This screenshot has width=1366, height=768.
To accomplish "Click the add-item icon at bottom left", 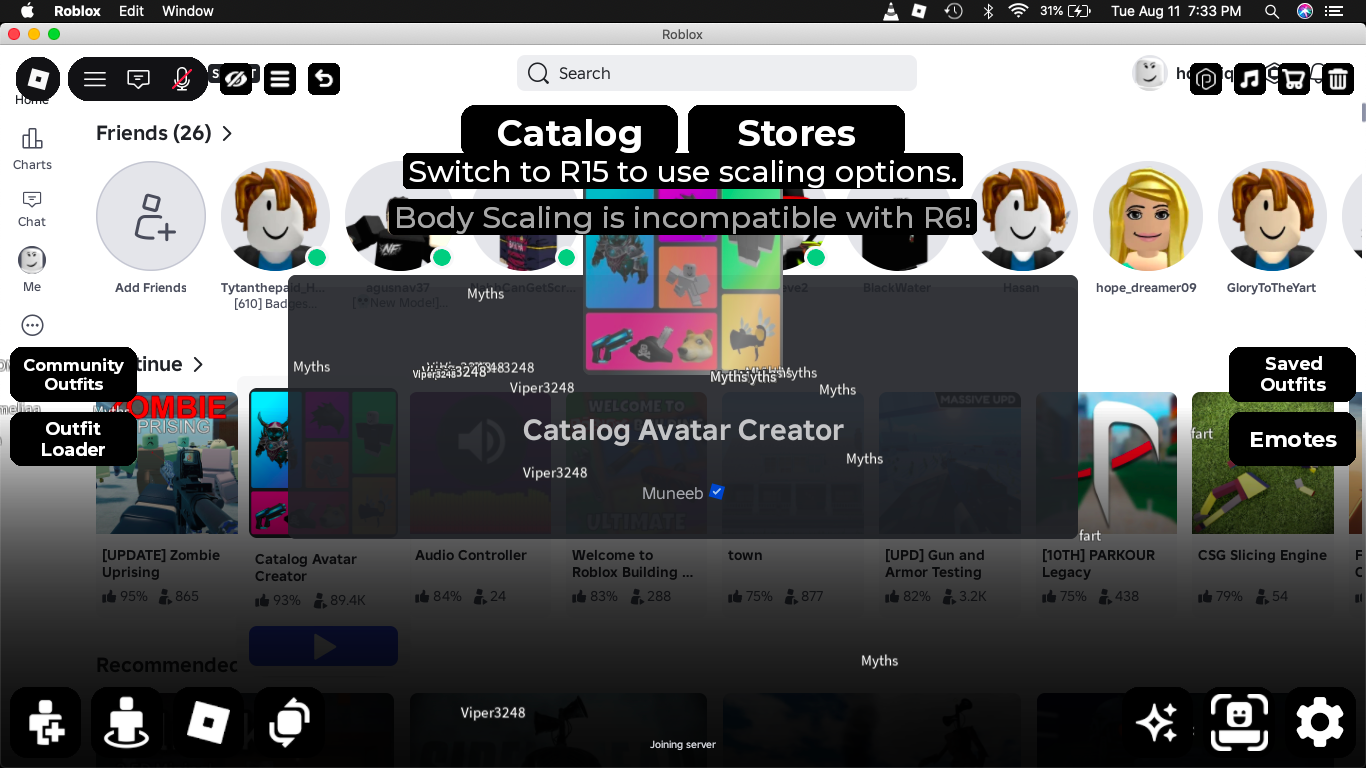I will click(x=46, y=721).
